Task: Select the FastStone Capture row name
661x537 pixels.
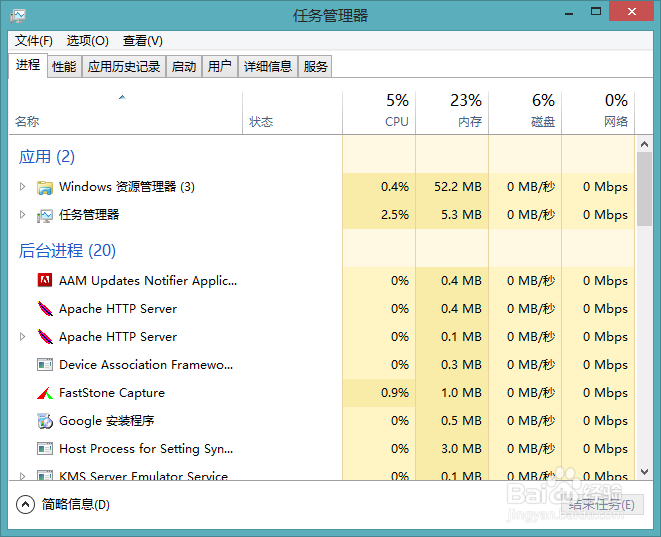Action: pos(112,393)
